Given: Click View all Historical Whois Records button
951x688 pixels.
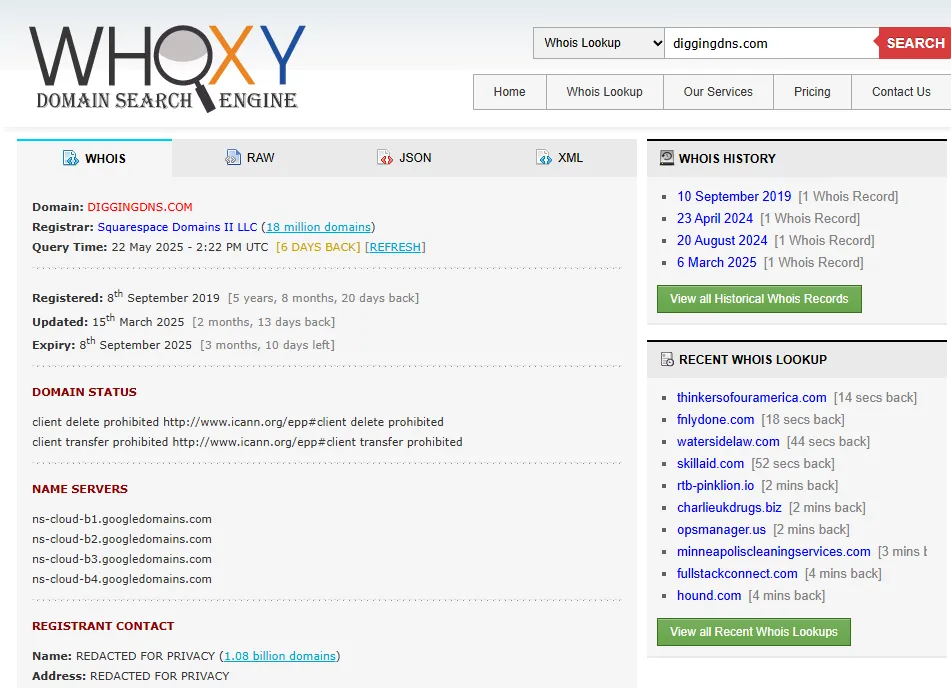Looking at the screenshot, I should [759, 299].
